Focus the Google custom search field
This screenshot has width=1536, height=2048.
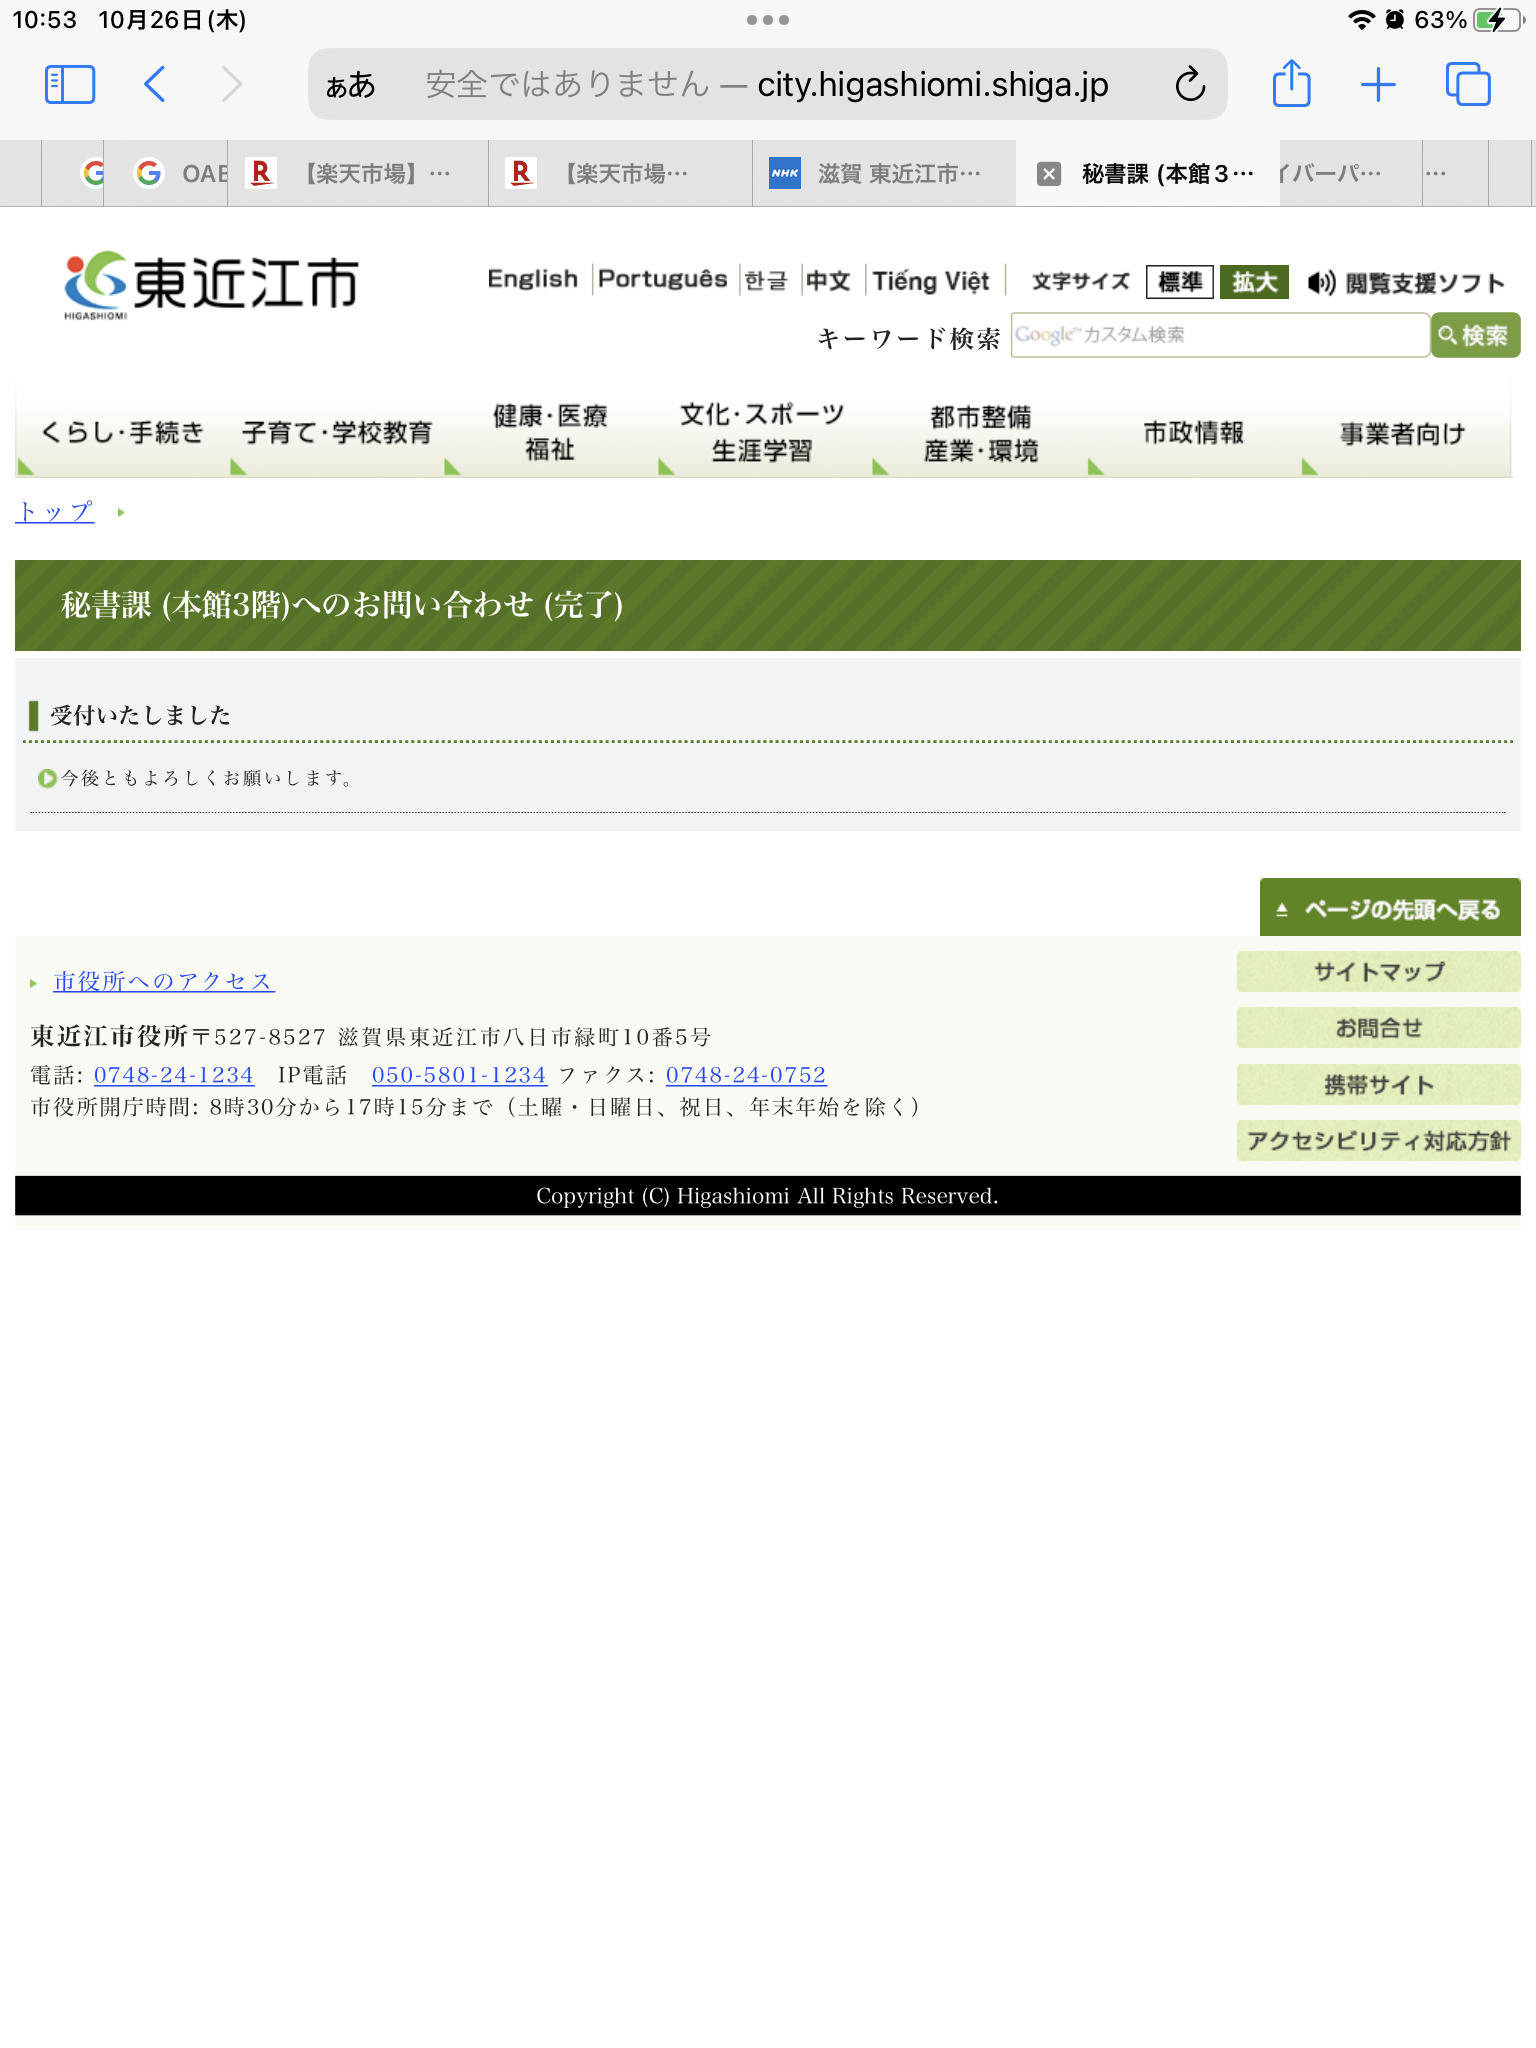point(1220,335)
